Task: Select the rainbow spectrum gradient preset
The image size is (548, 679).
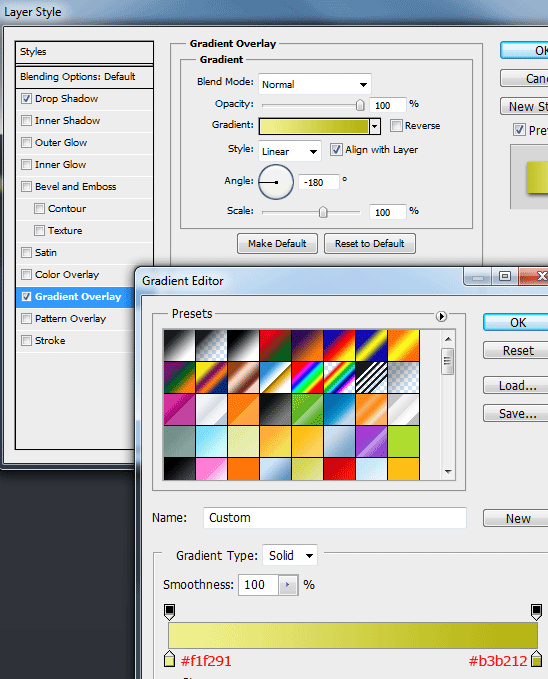Action: coord(308,378)
